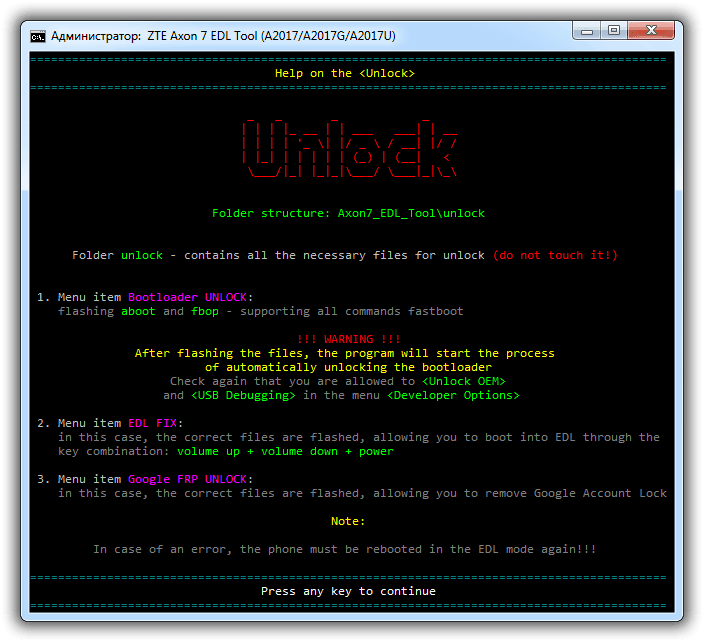704x642 pixels.
Task: Click the green '<Developer Options>' text
Action: [x=453, y=395]
